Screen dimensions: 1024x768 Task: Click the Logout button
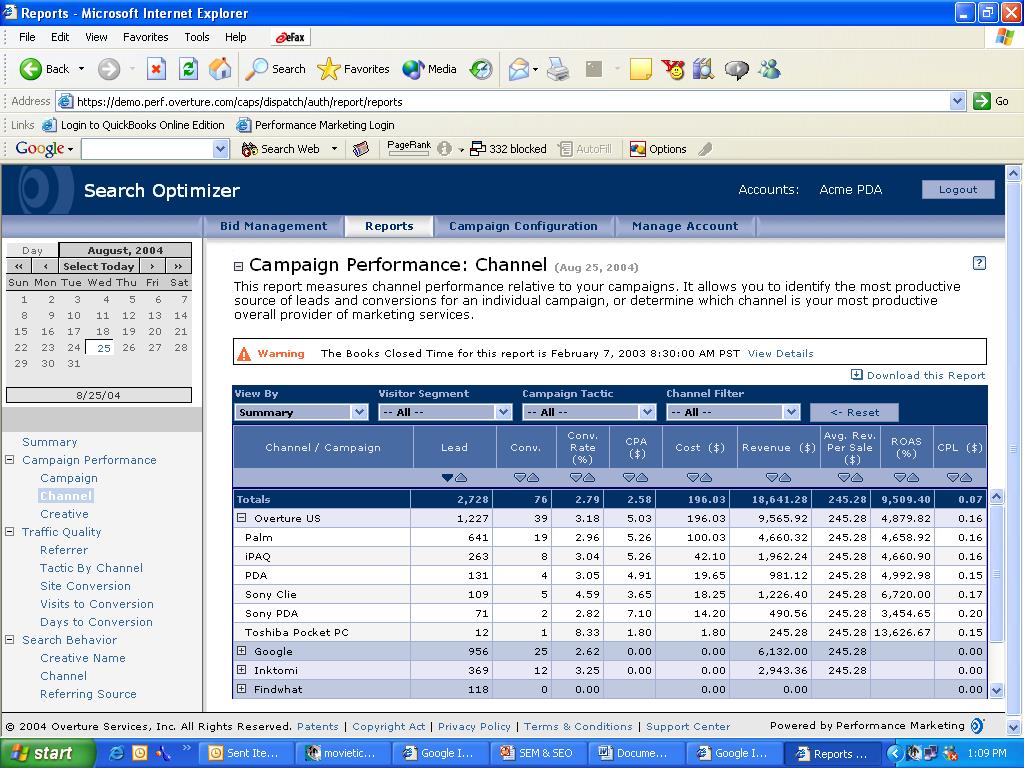(958, 189)
